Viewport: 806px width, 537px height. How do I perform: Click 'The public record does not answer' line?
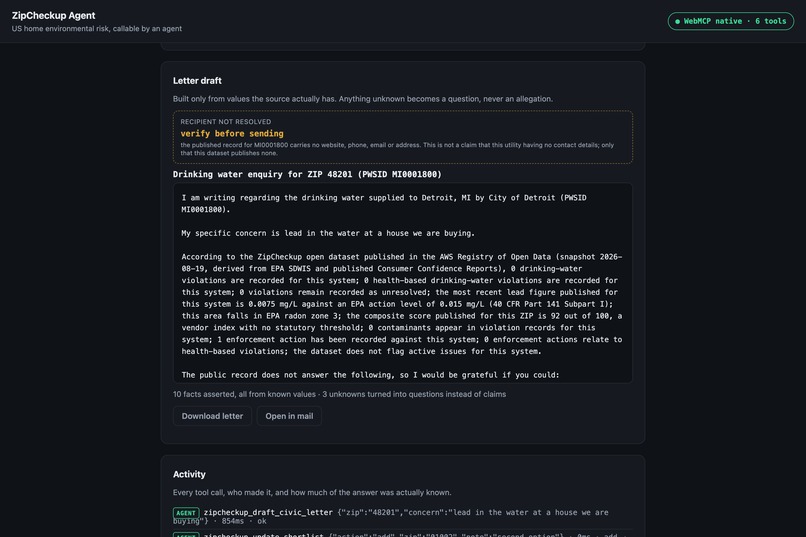tap(370, 375)
